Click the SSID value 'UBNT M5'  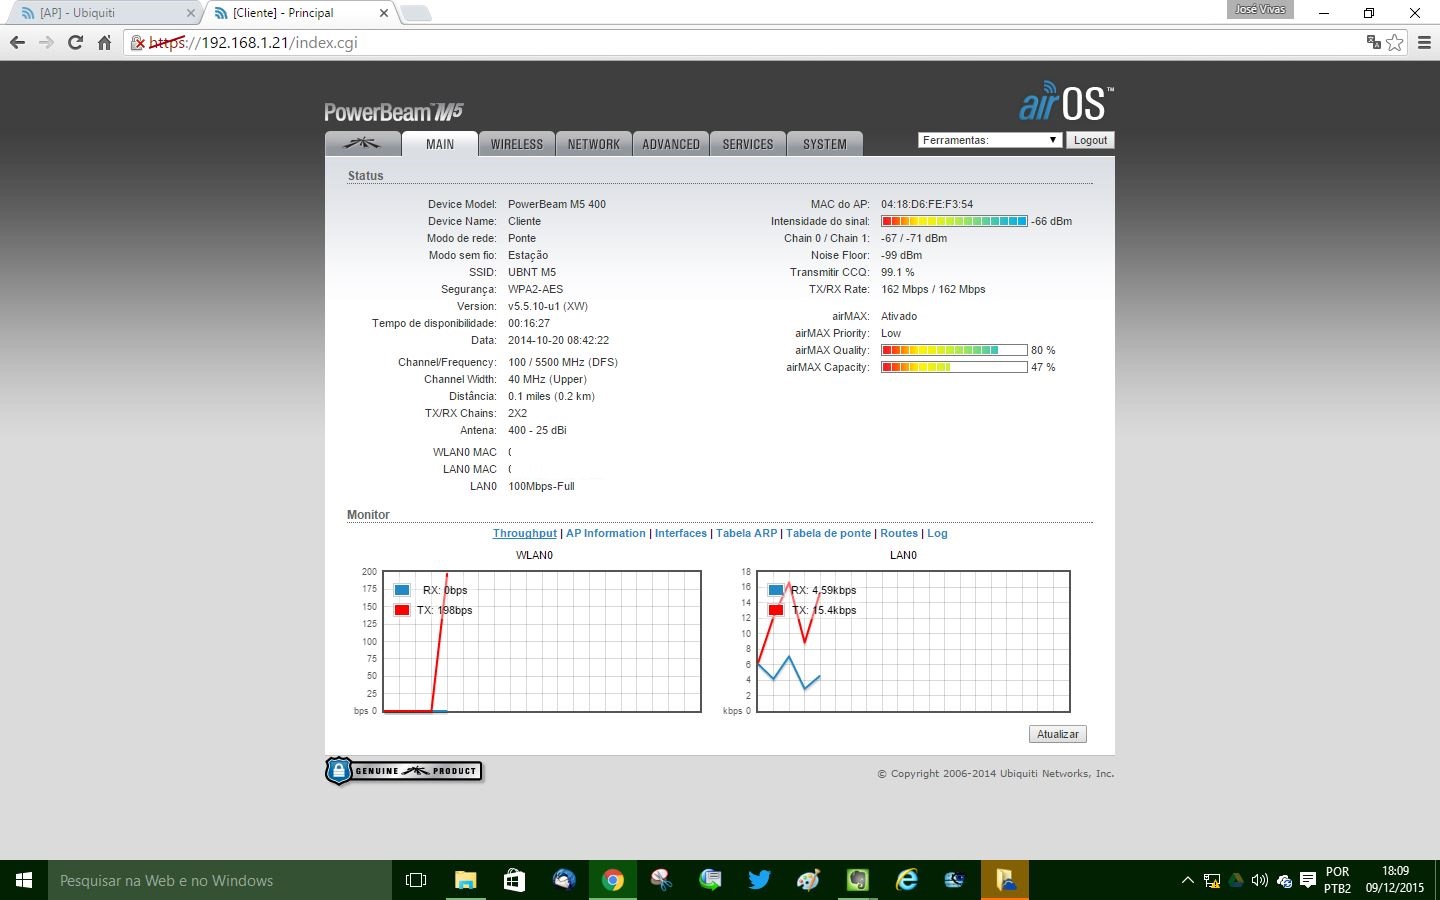[x=532, y=272]
